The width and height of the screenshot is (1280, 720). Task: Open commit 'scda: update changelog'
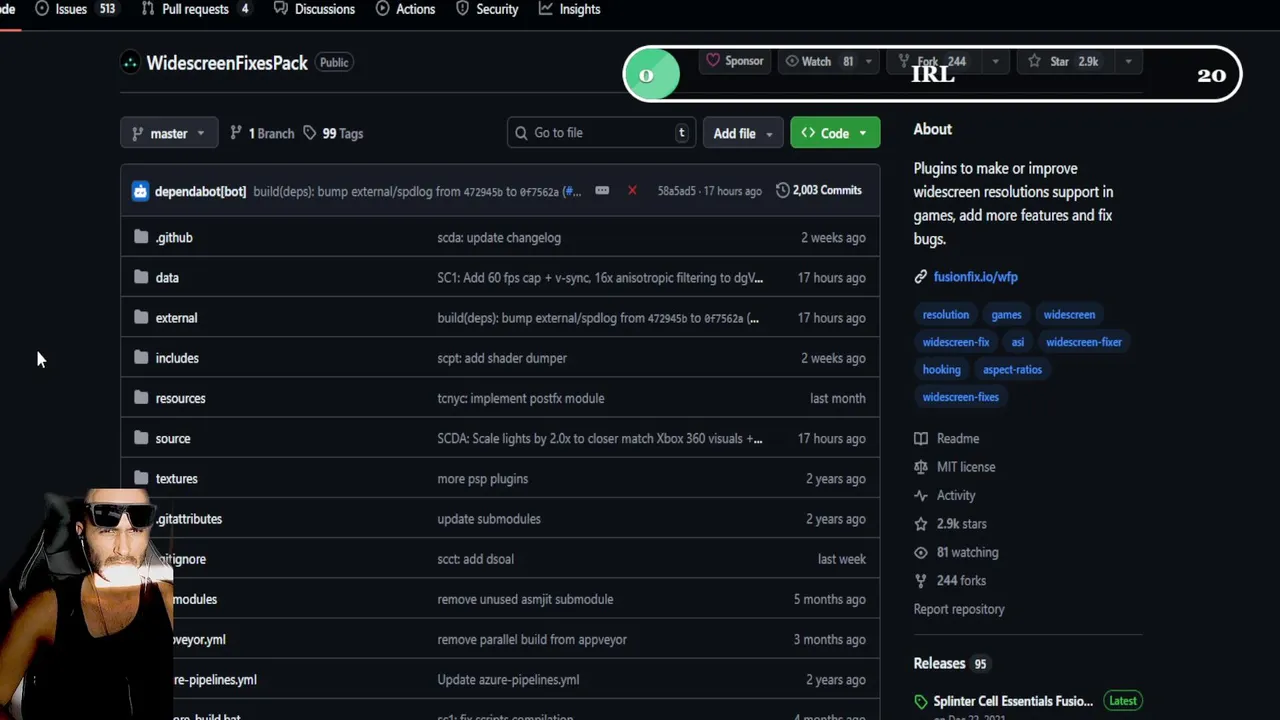pos(499,238)
